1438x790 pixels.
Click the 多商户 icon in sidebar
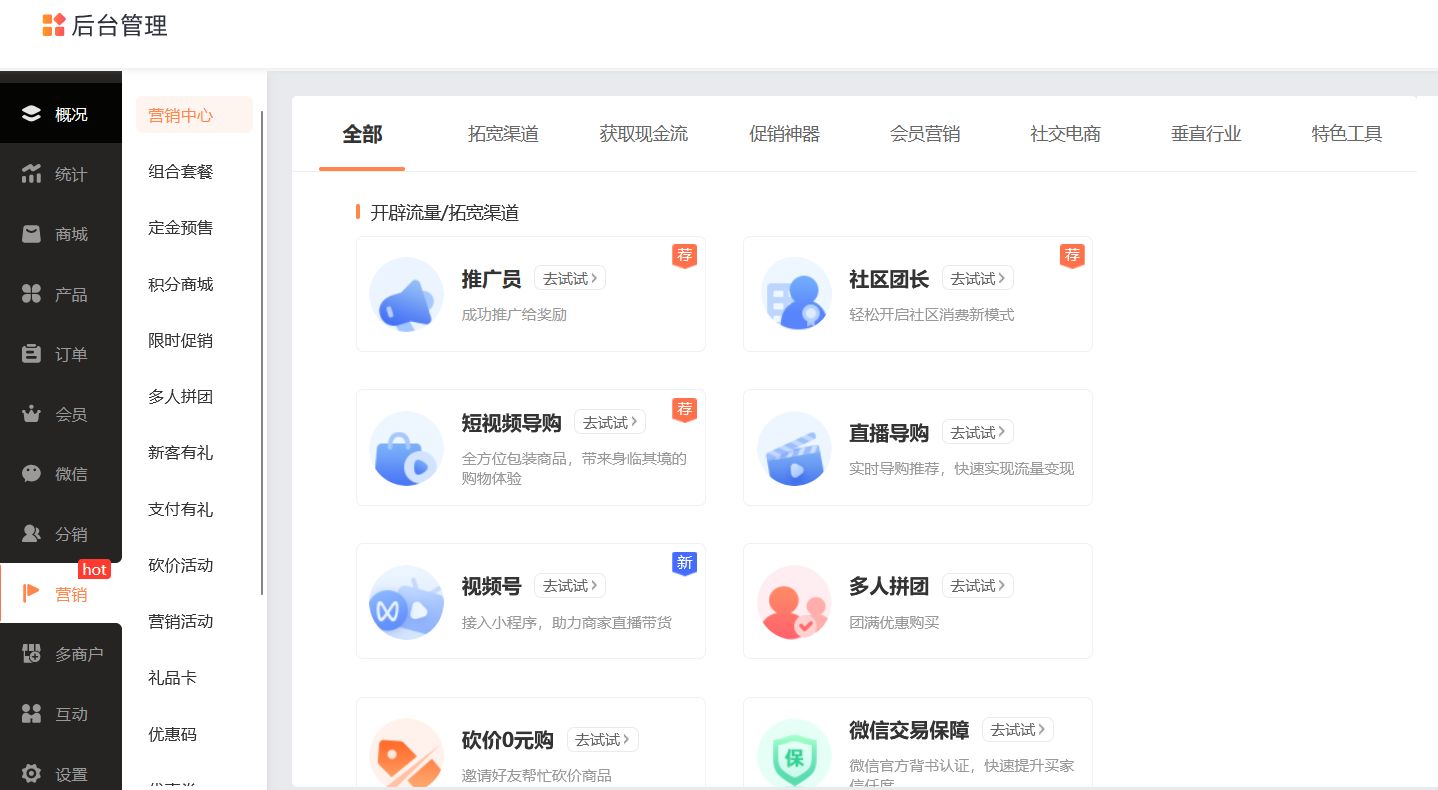(x=31, y=654)
